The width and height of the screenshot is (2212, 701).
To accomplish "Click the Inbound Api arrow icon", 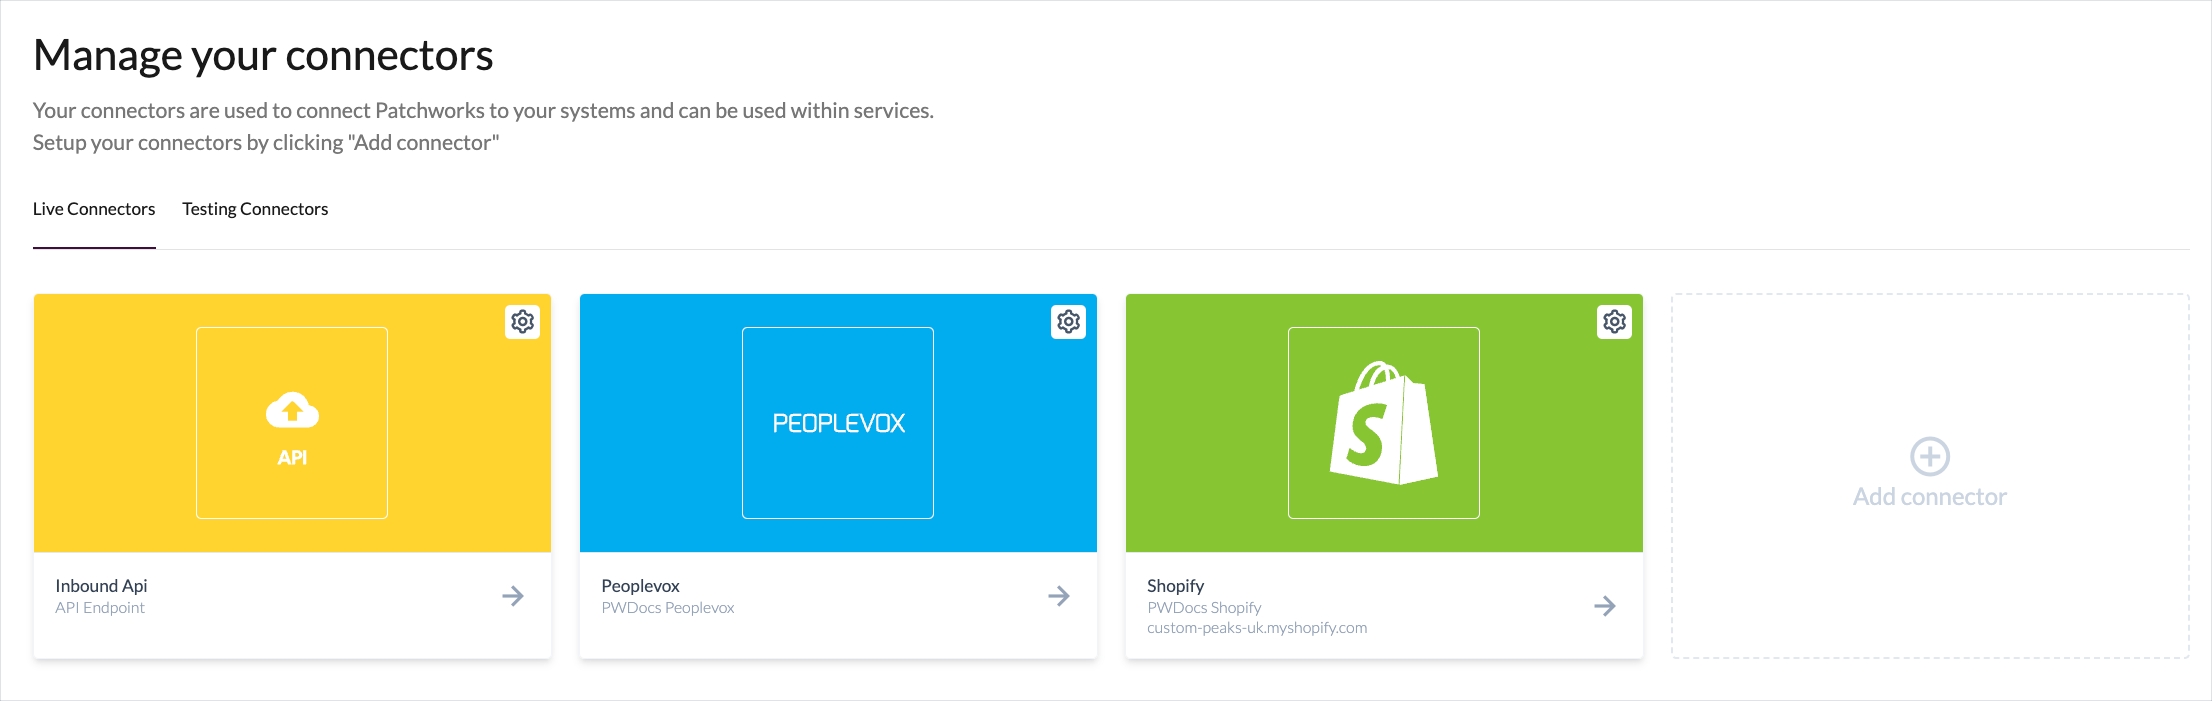I will tap(513, 596).
